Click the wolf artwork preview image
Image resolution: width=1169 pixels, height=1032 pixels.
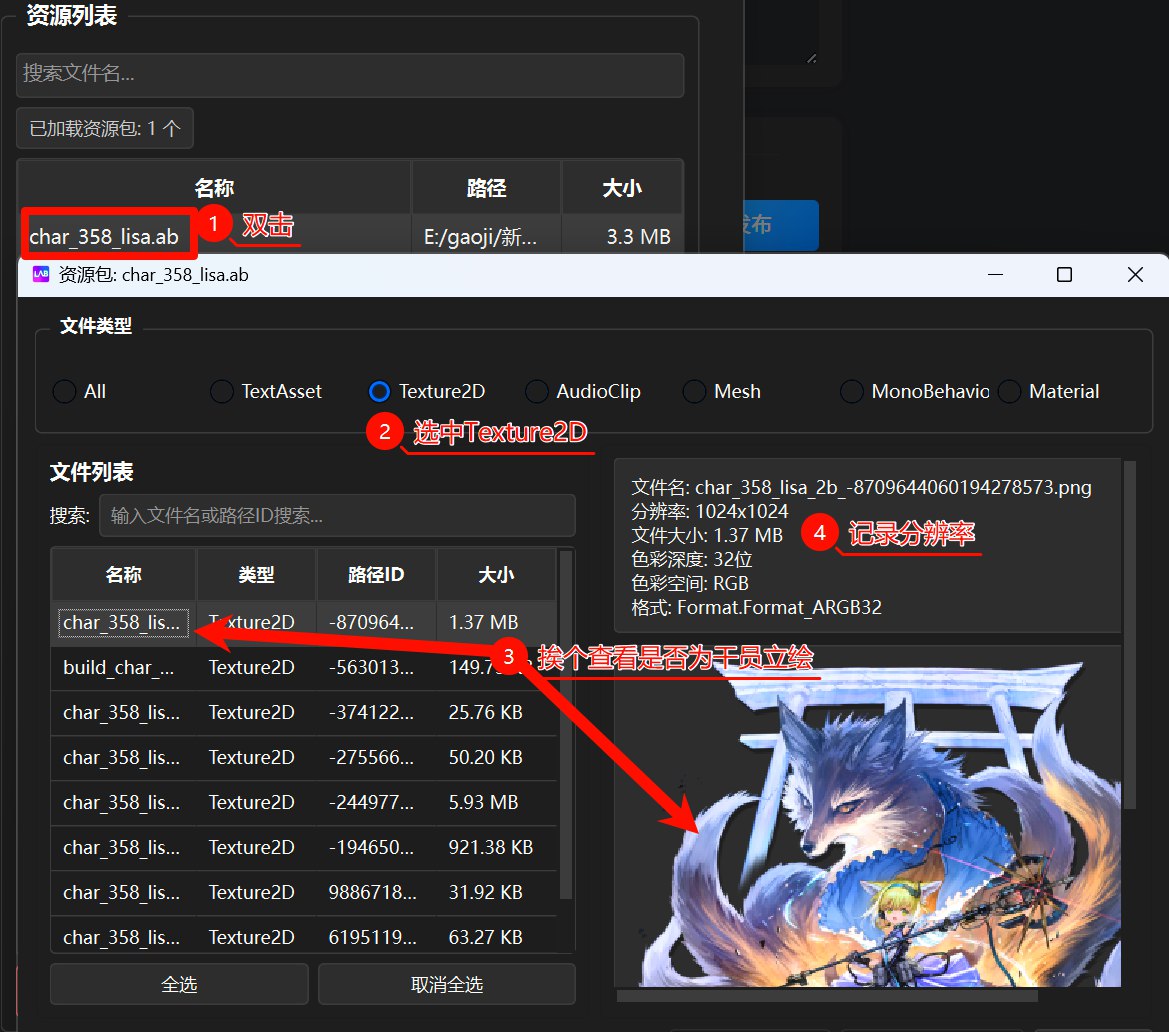coord(868,820)
